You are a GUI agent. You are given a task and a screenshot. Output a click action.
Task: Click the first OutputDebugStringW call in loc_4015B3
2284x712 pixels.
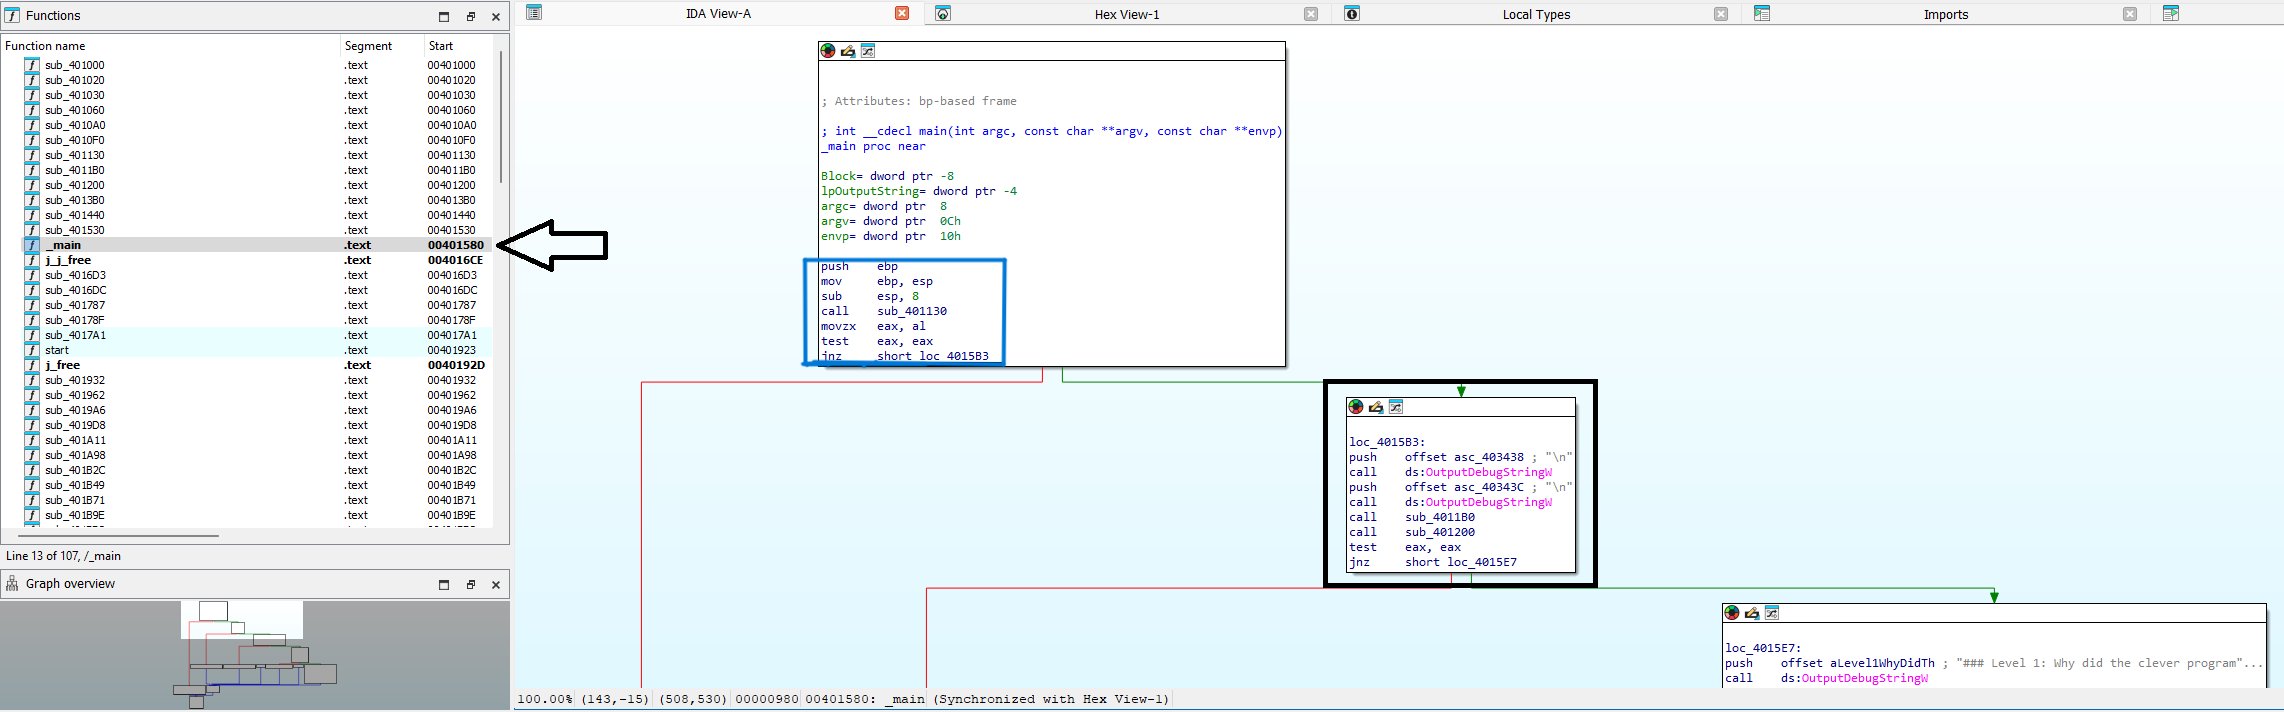point(1451,472)
